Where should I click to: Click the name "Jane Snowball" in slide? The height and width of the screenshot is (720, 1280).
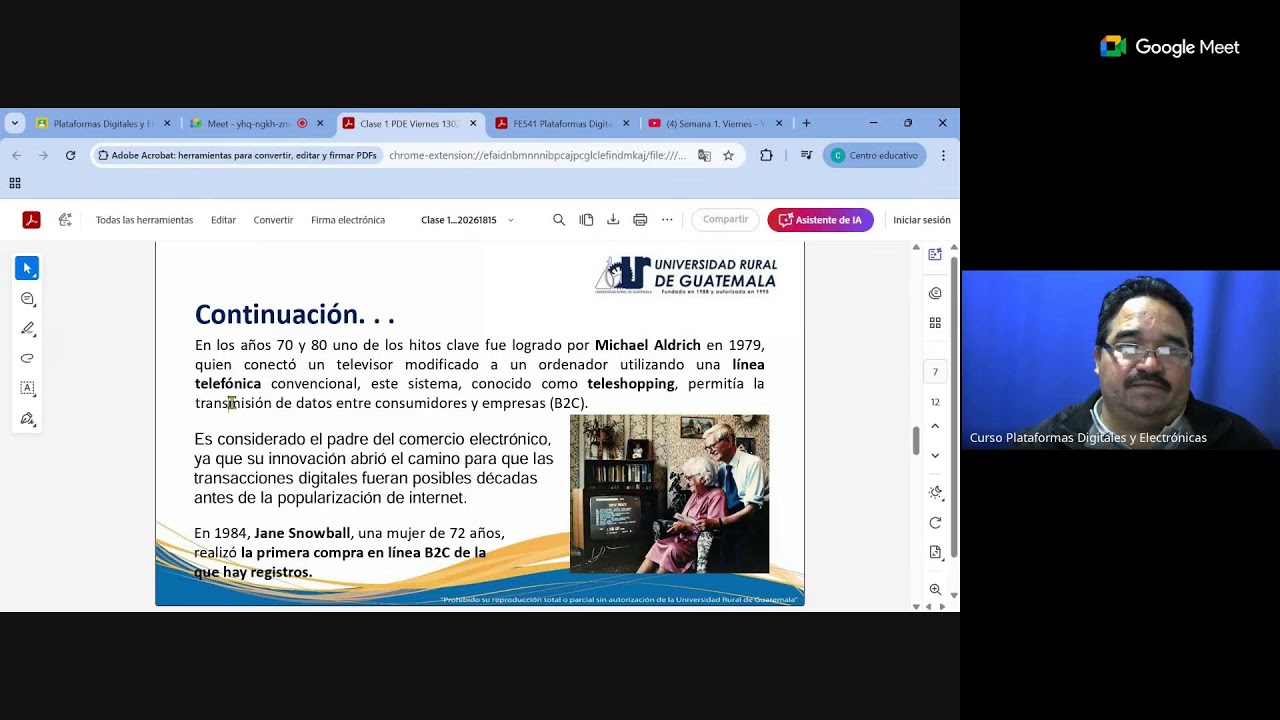tap(302, 533)
